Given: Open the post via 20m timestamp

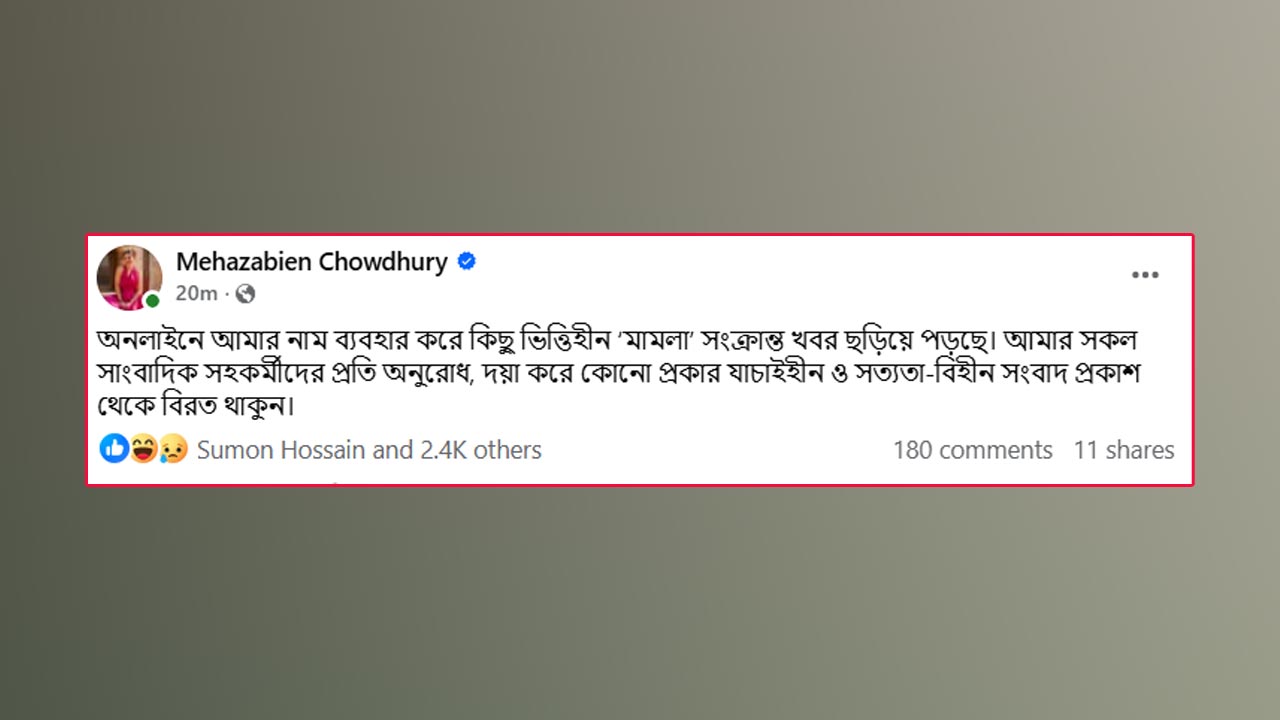Looking at the screenshot, I should (x=196, y=293).
